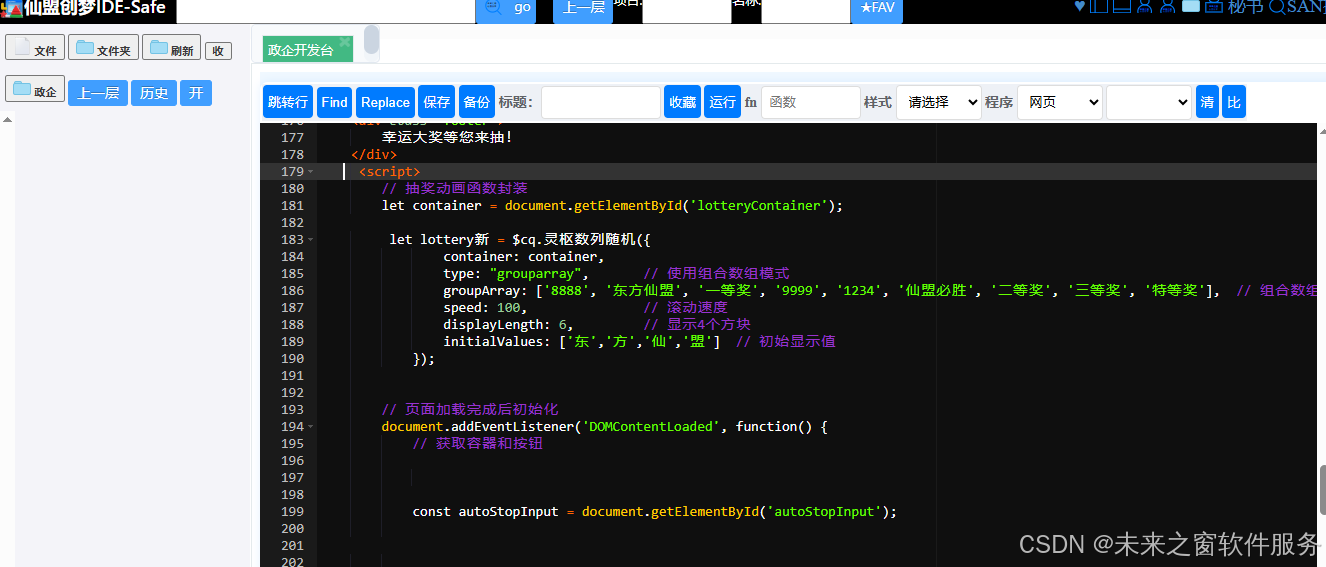This screenshot has width=1326, height=567.
Task: Click the 收藏 bookmark button
Action: click(x=683, y=102)
